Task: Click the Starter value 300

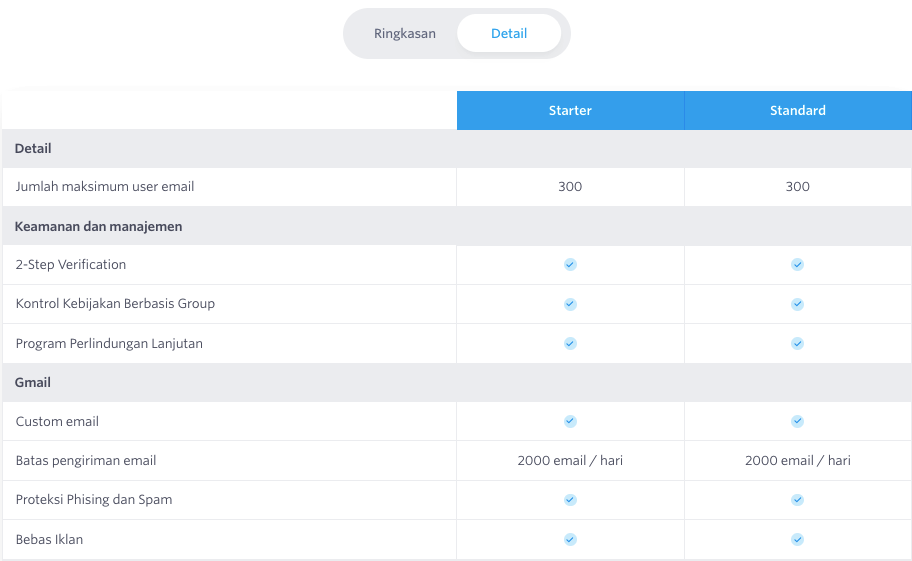Action: point(570,187)
